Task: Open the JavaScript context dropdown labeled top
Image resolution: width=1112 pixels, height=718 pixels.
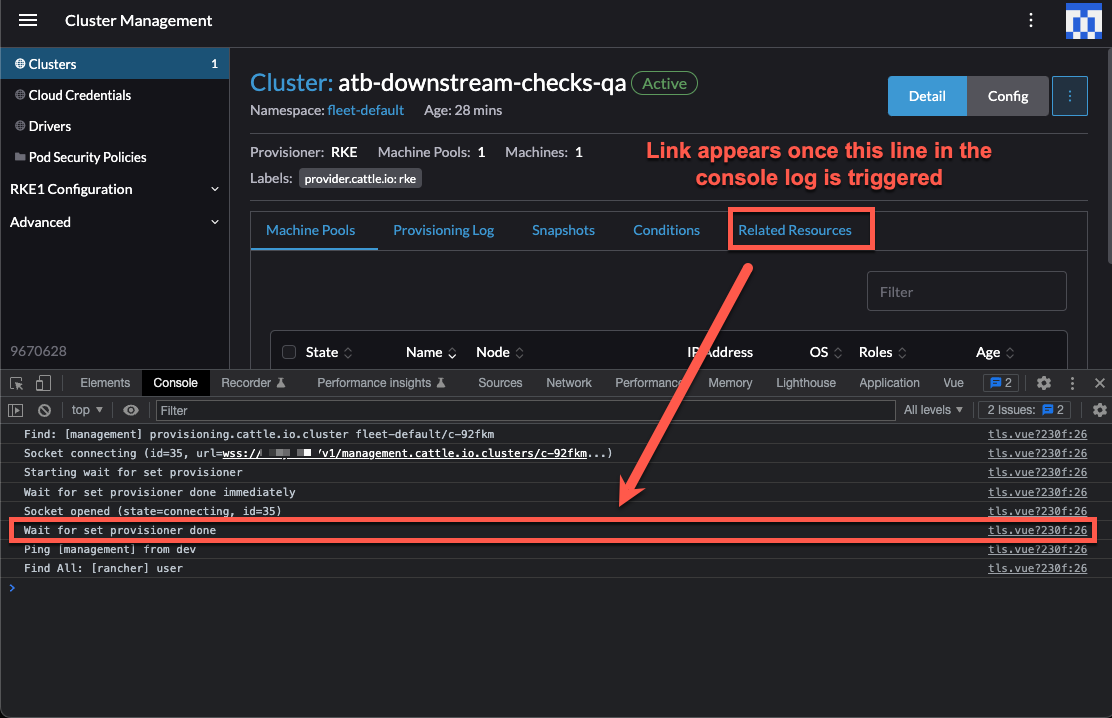Action: pos(86,410)
